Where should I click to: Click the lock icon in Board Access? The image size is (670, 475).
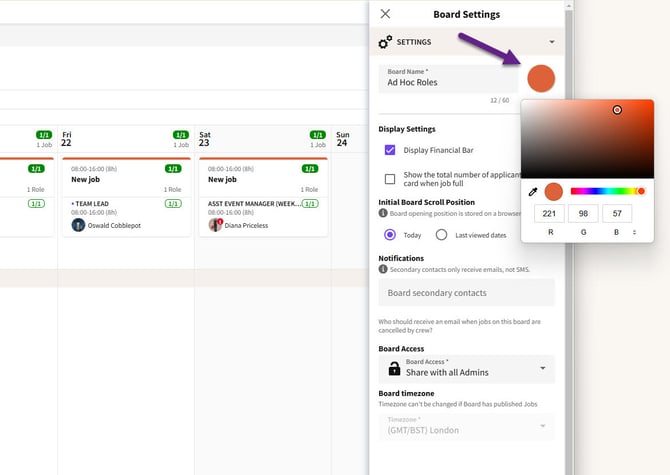point(394,368)
